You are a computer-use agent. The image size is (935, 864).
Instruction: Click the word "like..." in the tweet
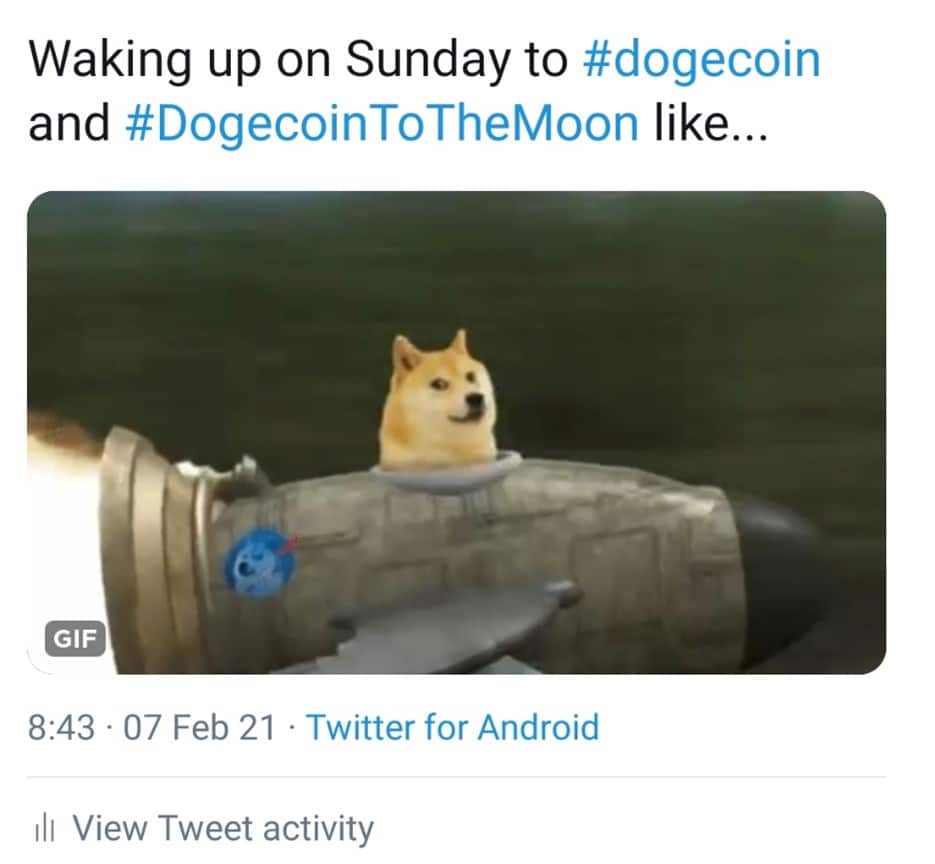pyautogui.click(x=710, y=124)
